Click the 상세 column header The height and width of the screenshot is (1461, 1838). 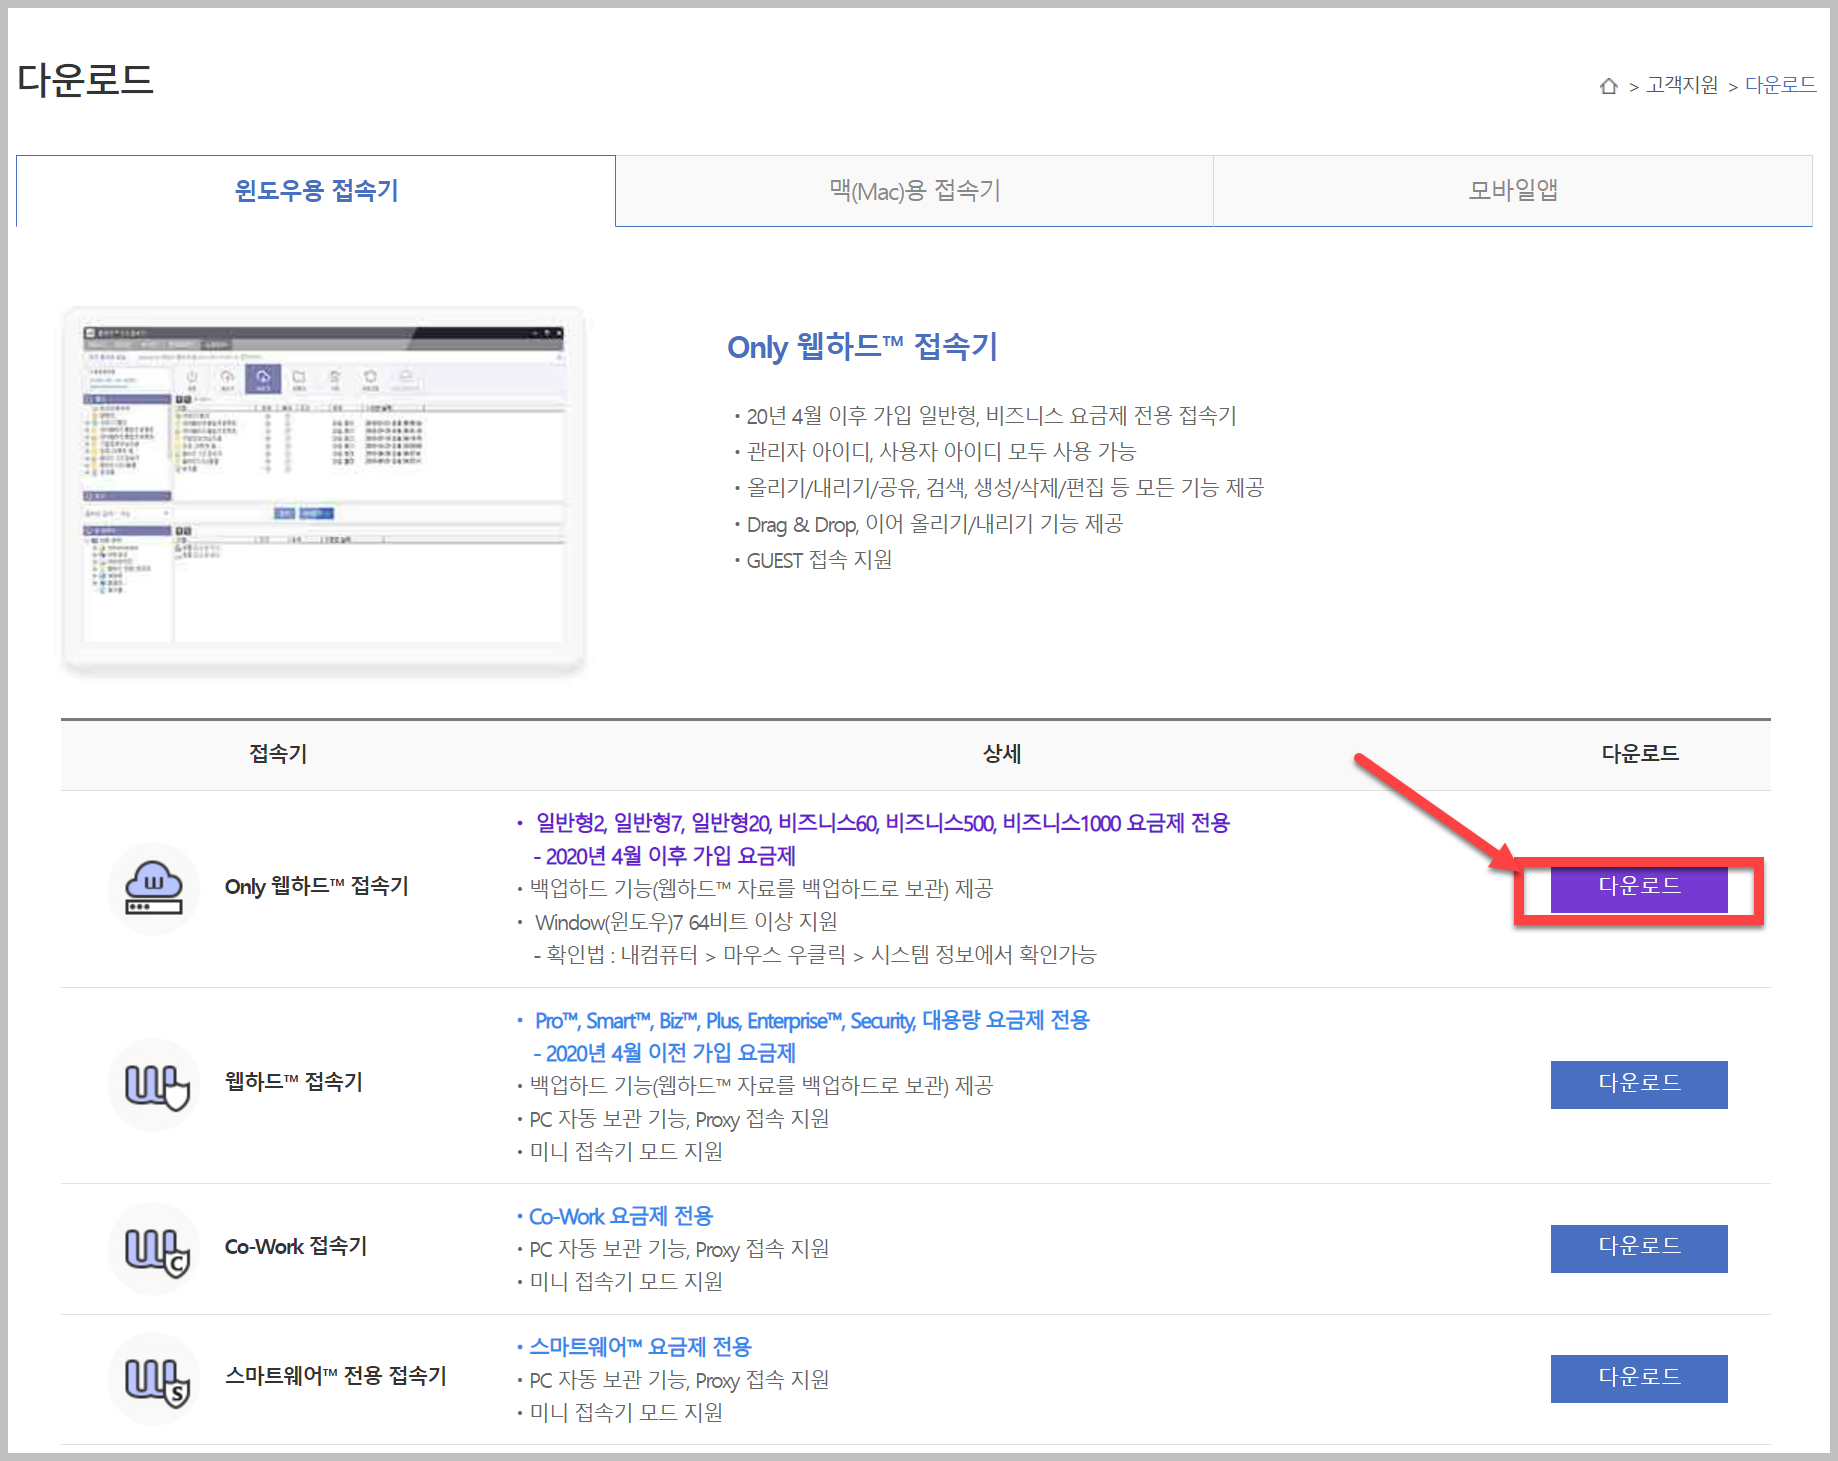click(x=1002, y=754)
